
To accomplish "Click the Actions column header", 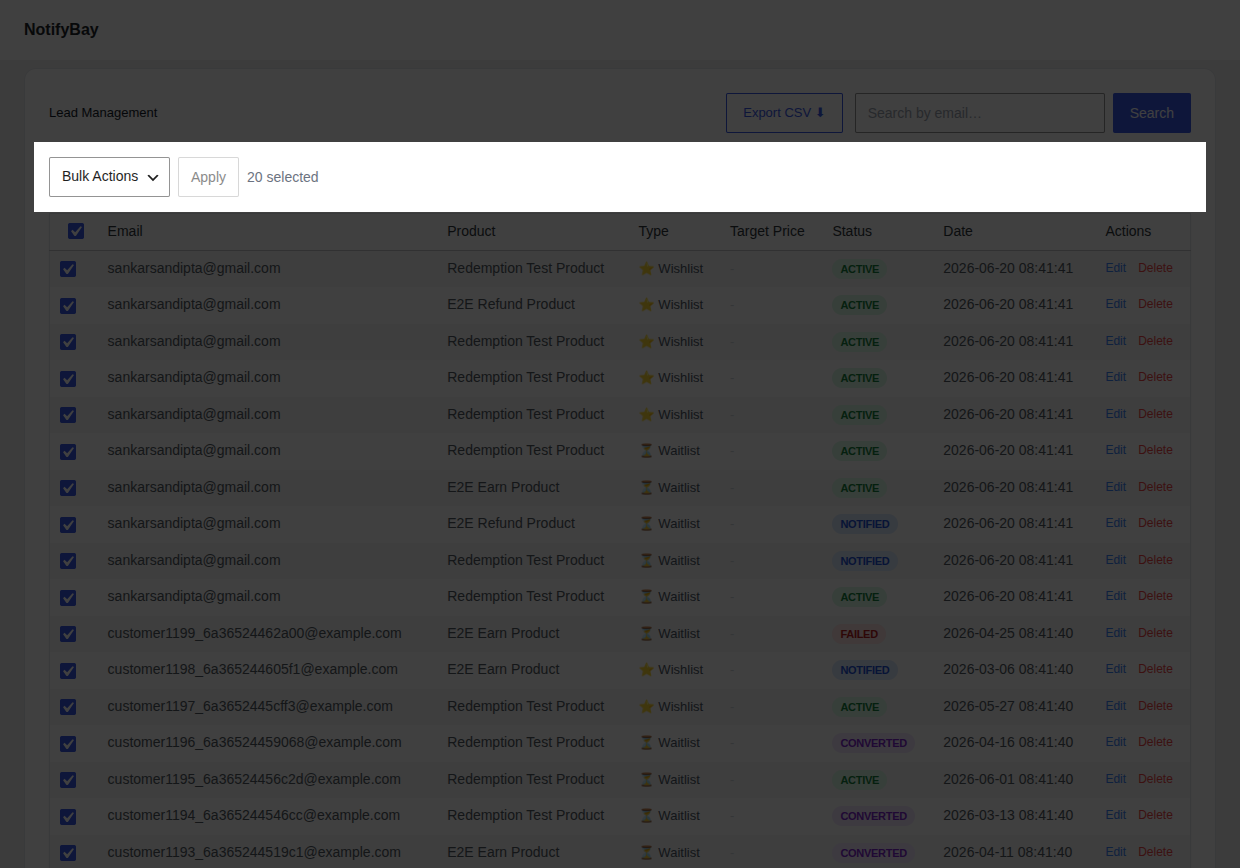I will [1128, 231].
